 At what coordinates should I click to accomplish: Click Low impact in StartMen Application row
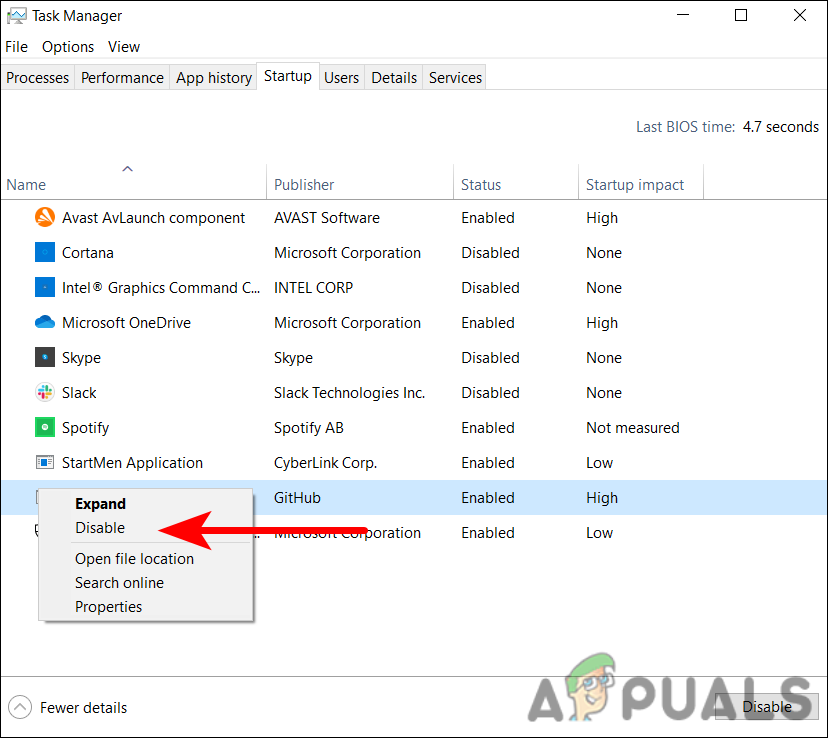599,463
